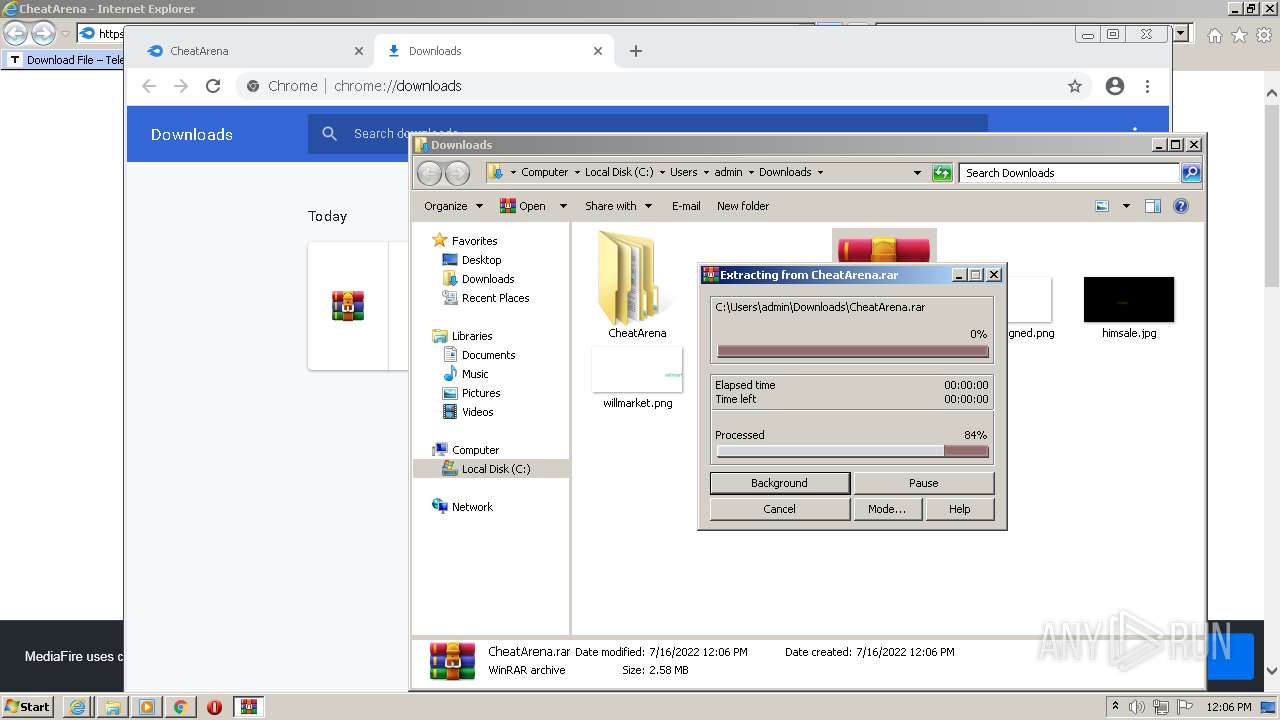Bookmark this page with star icon
The image size is (1280, 720).
tap(1075, 86)
